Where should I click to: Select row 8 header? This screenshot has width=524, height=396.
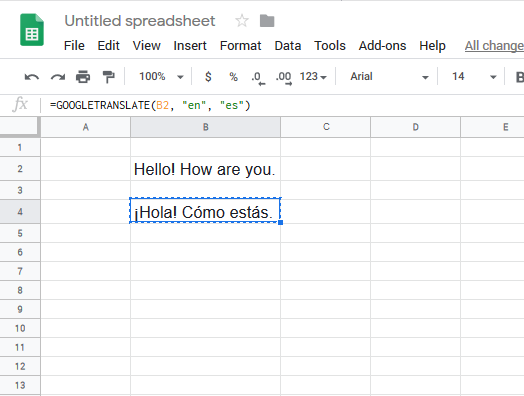20,290
